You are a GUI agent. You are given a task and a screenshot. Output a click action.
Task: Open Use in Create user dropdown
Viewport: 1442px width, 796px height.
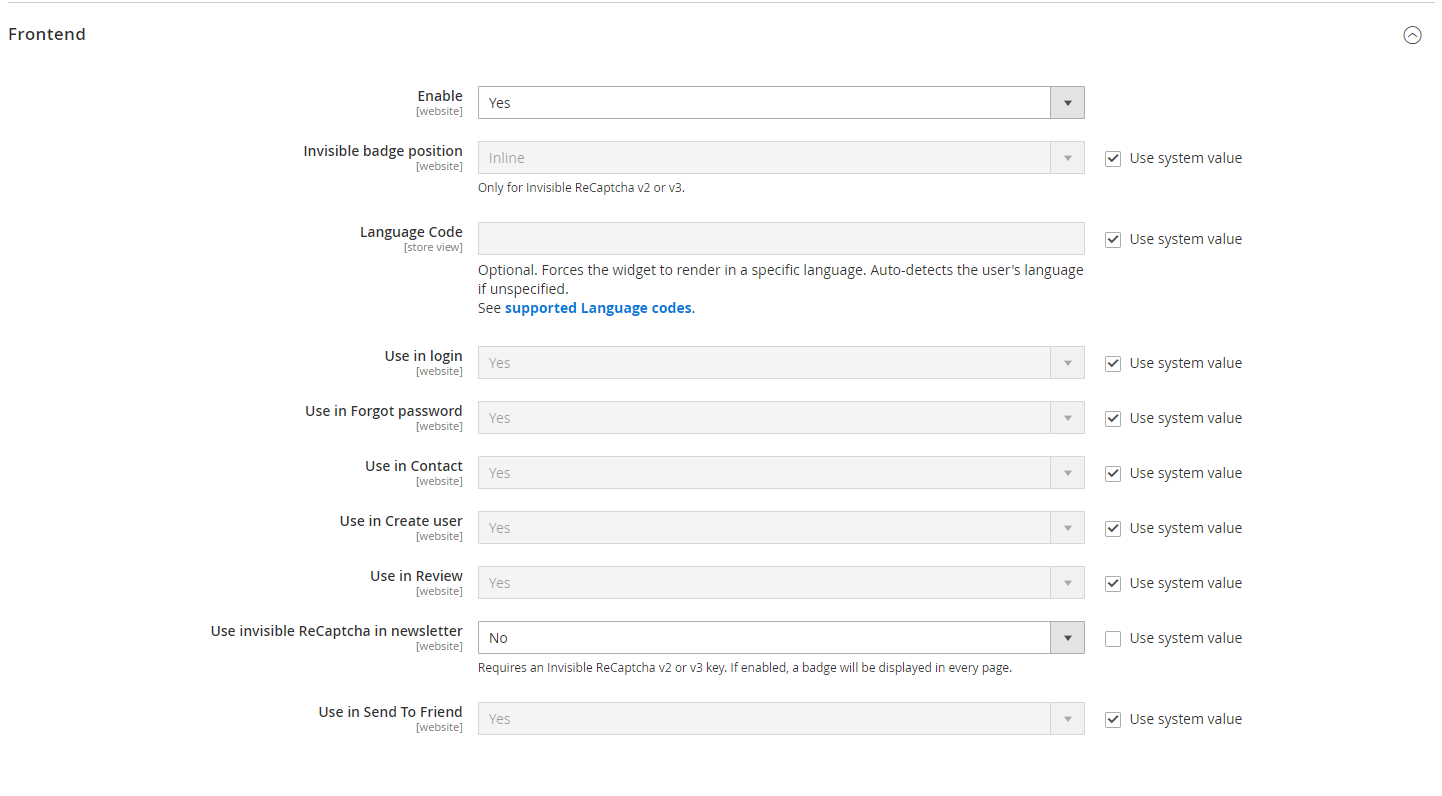781,528
